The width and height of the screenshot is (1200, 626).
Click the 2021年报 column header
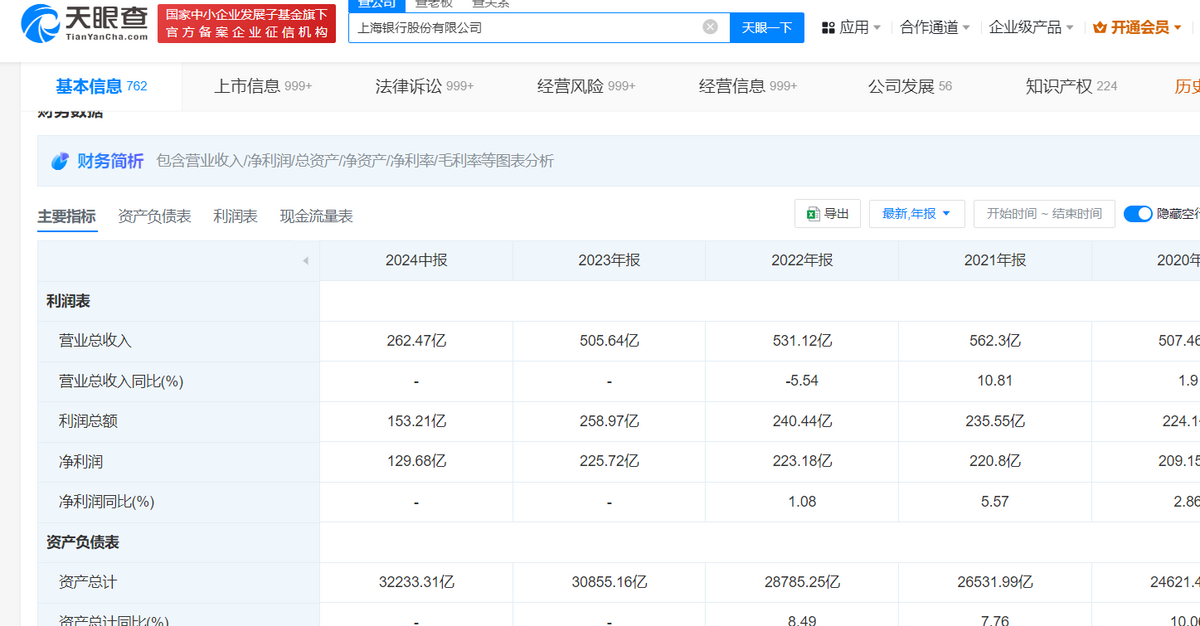[x=995, y=261]
